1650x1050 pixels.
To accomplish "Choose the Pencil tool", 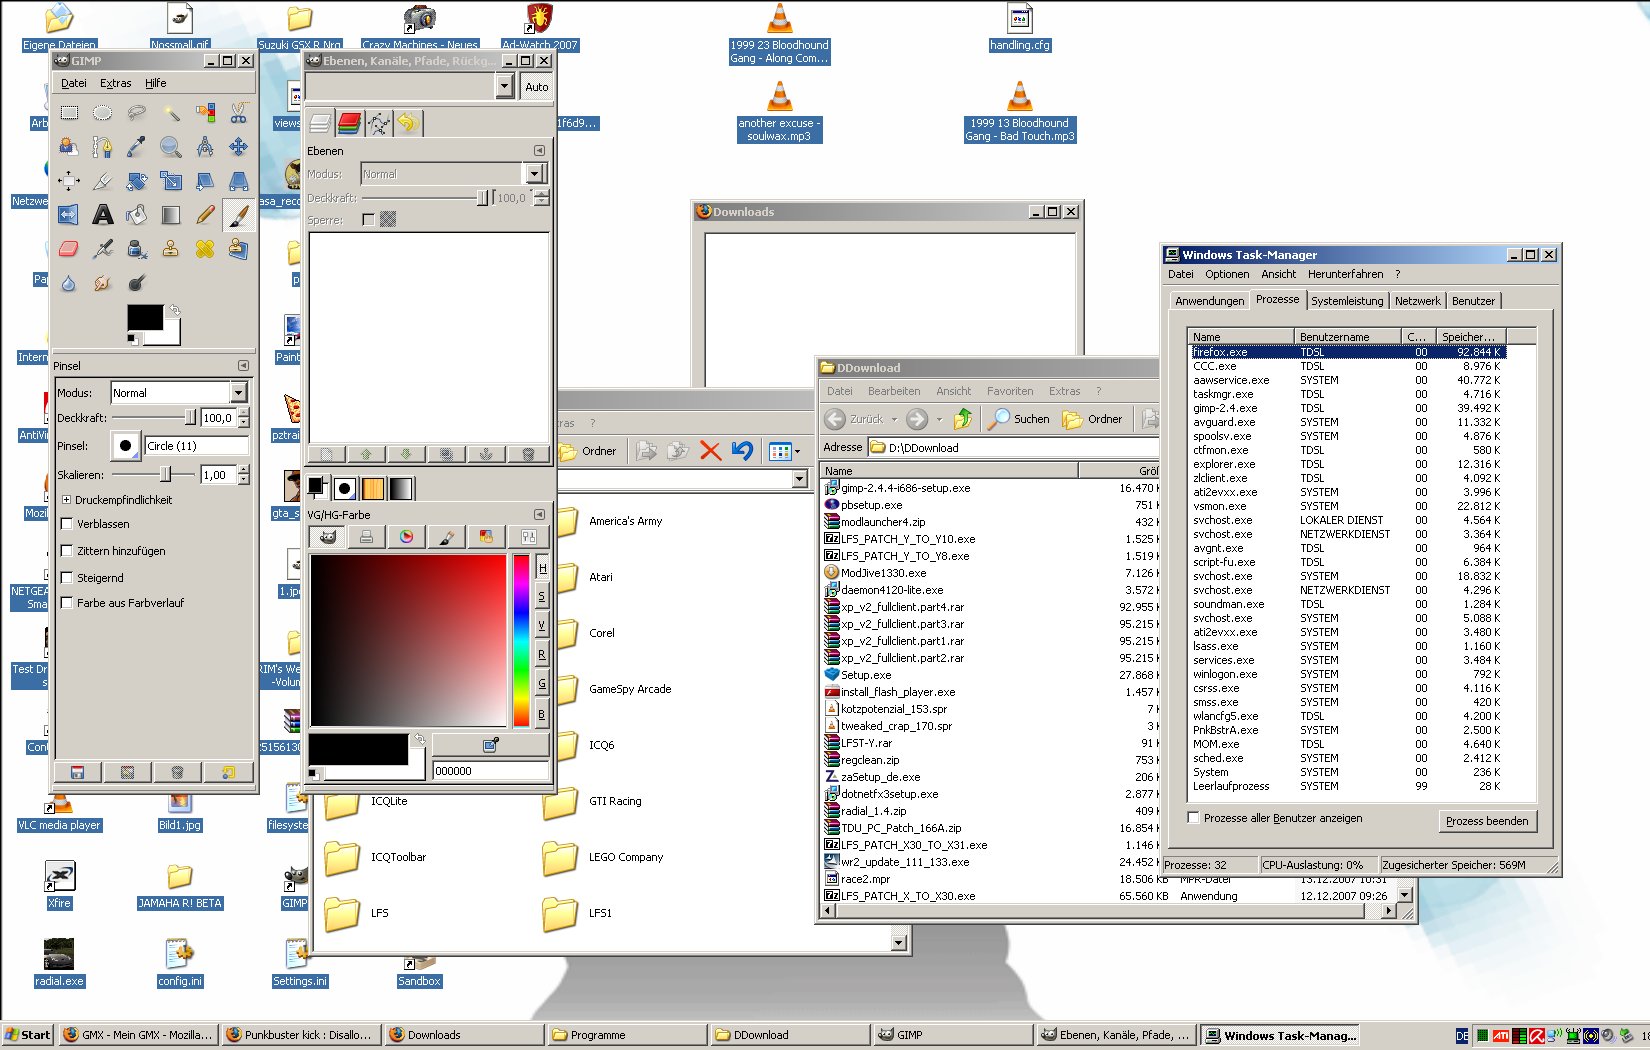I will point(205,215).
